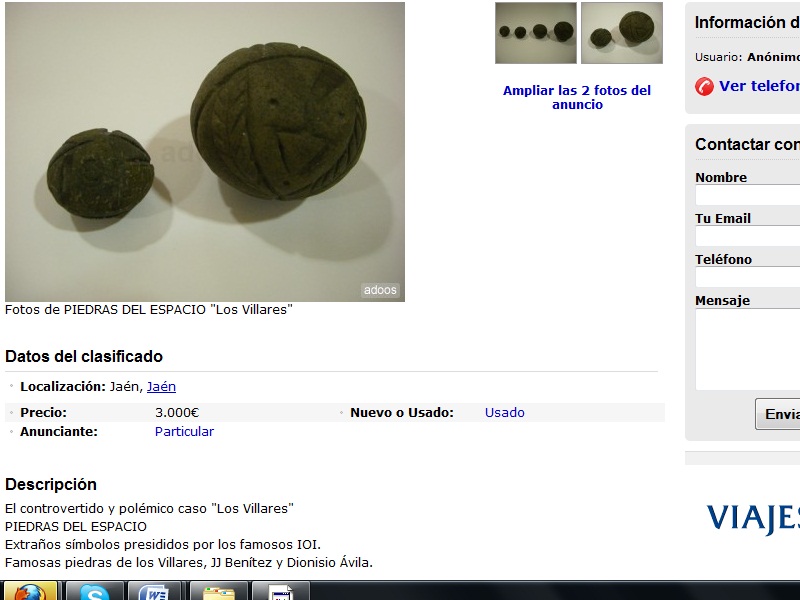Click 'Ampliar las 2 fotos del anuncio'
Screen dimensions: 800x600
(577, 97)
